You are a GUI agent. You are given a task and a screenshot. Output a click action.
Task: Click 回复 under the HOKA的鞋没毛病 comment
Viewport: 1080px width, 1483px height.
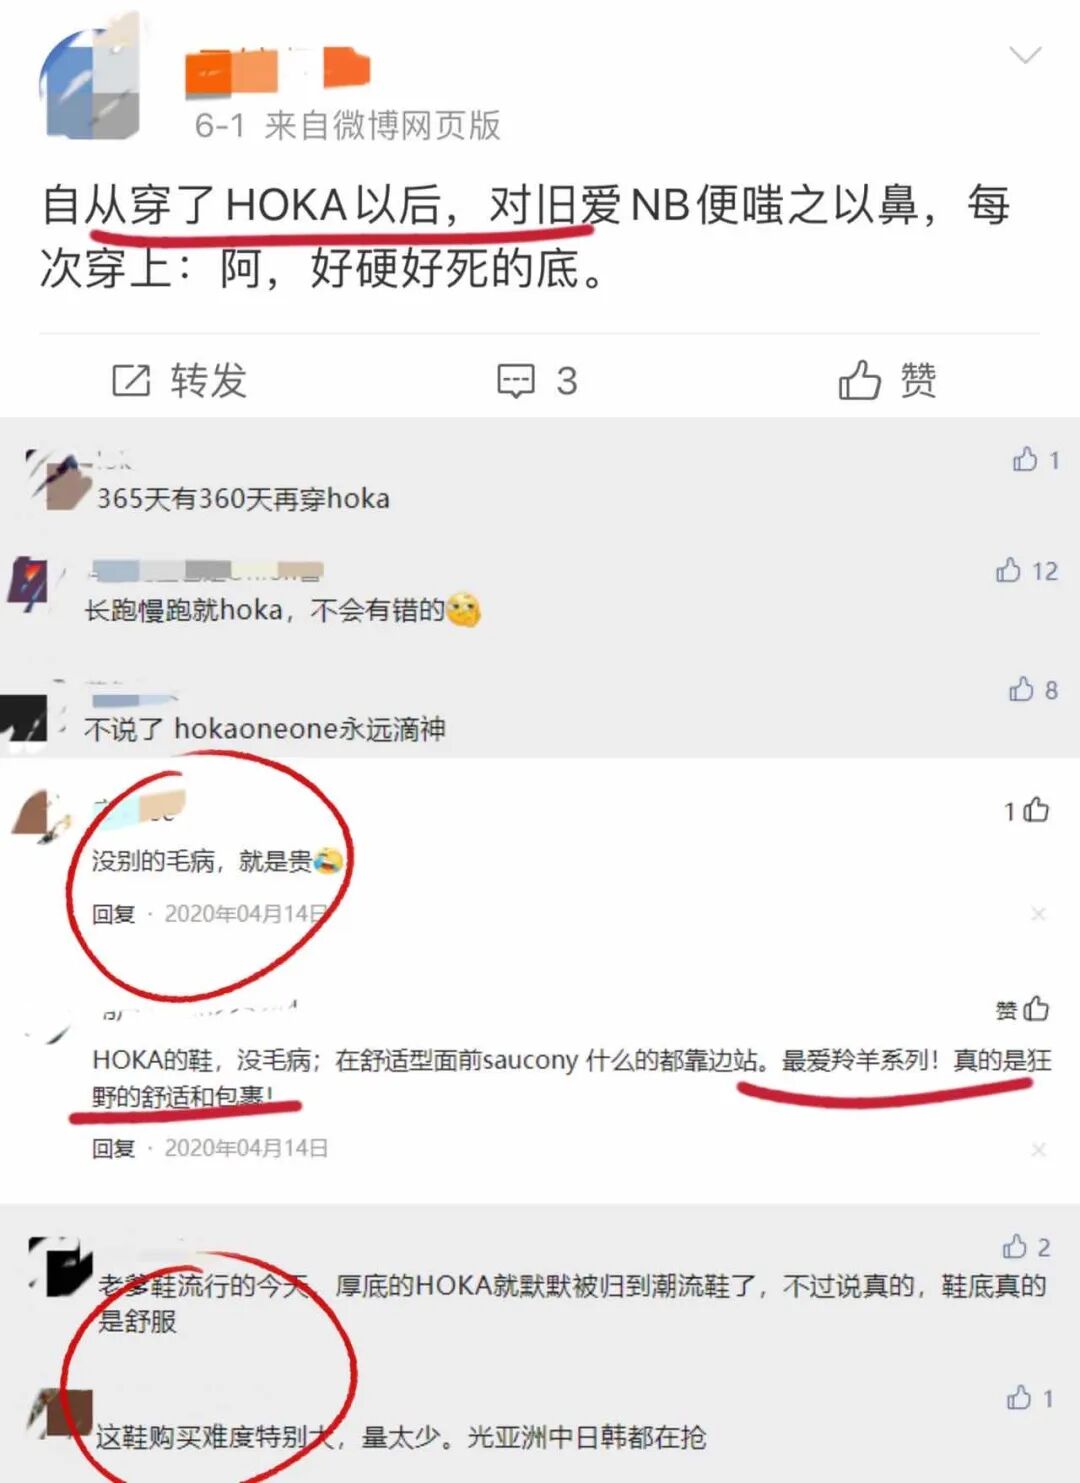pyautogui.click(x=113, y=1148)
